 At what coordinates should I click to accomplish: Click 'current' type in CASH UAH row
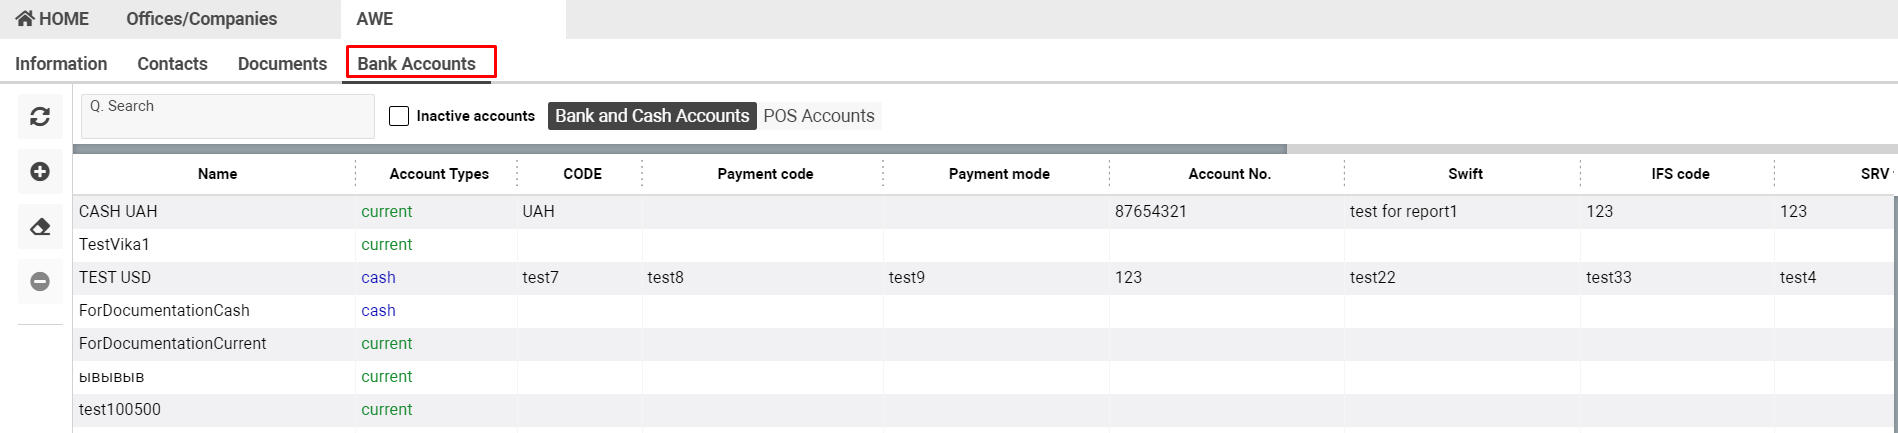pos(386,212)
